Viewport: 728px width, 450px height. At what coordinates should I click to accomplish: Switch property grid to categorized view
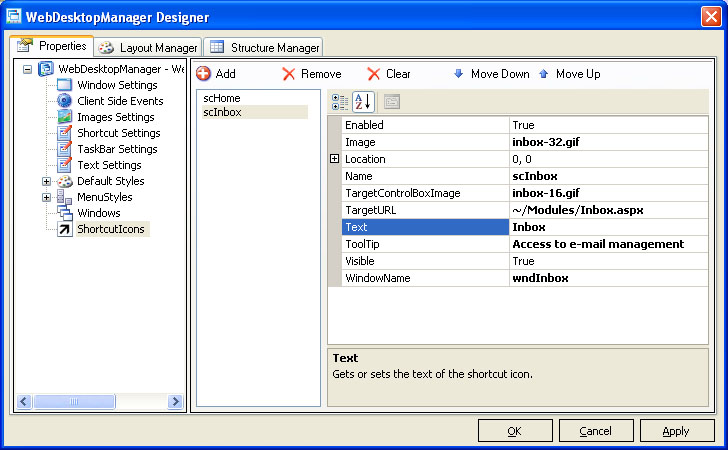pyautogui.click(x=340, y=101)
